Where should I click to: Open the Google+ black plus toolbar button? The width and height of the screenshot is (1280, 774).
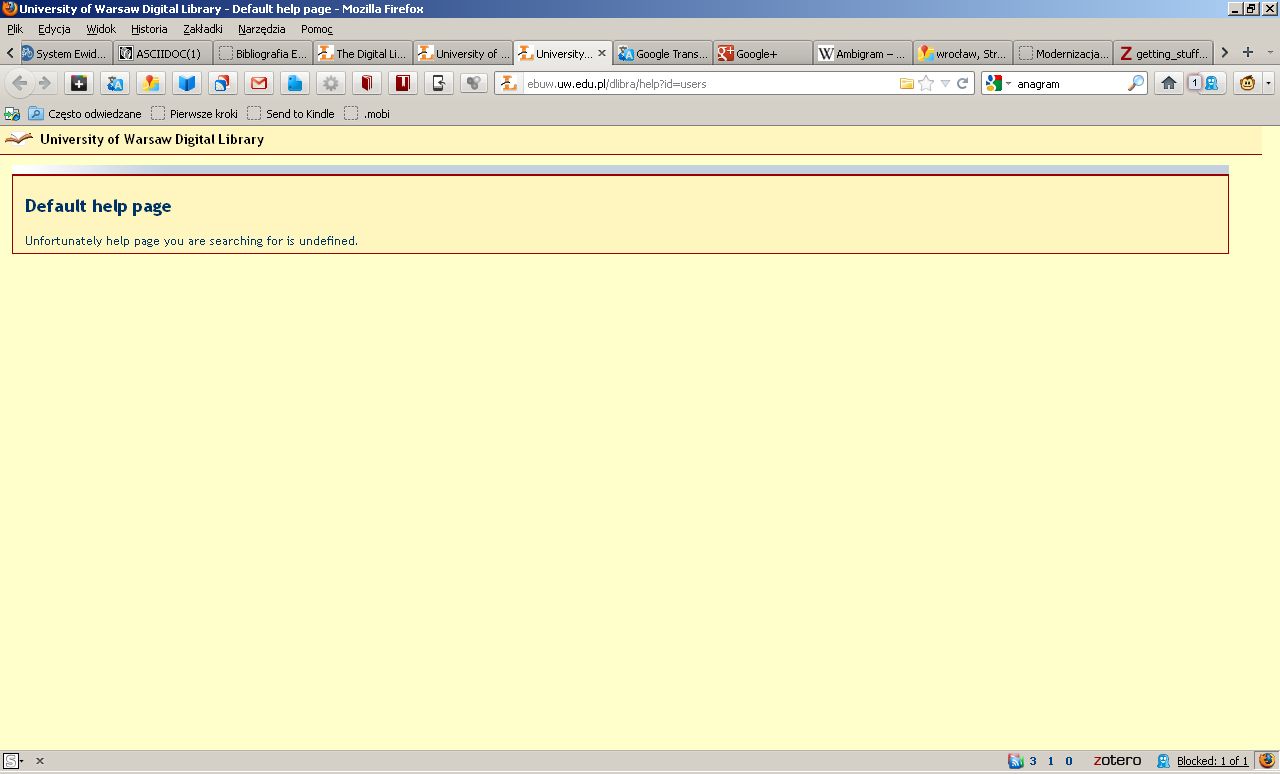click(x=79, y=83)
